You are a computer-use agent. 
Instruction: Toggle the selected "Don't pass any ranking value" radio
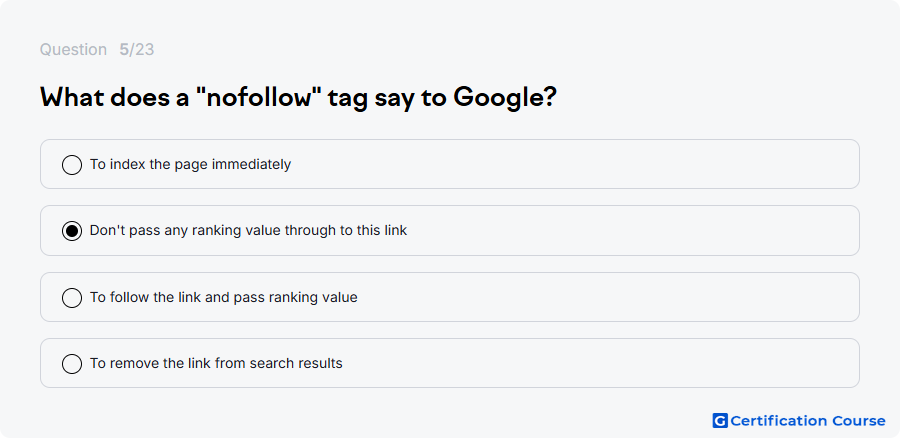72,231
